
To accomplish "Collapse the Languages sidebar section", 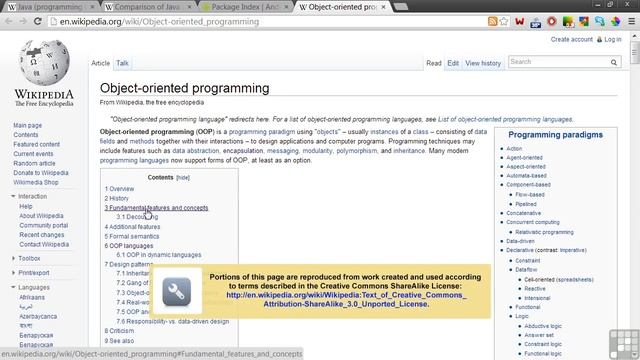I will click(13, 287).
